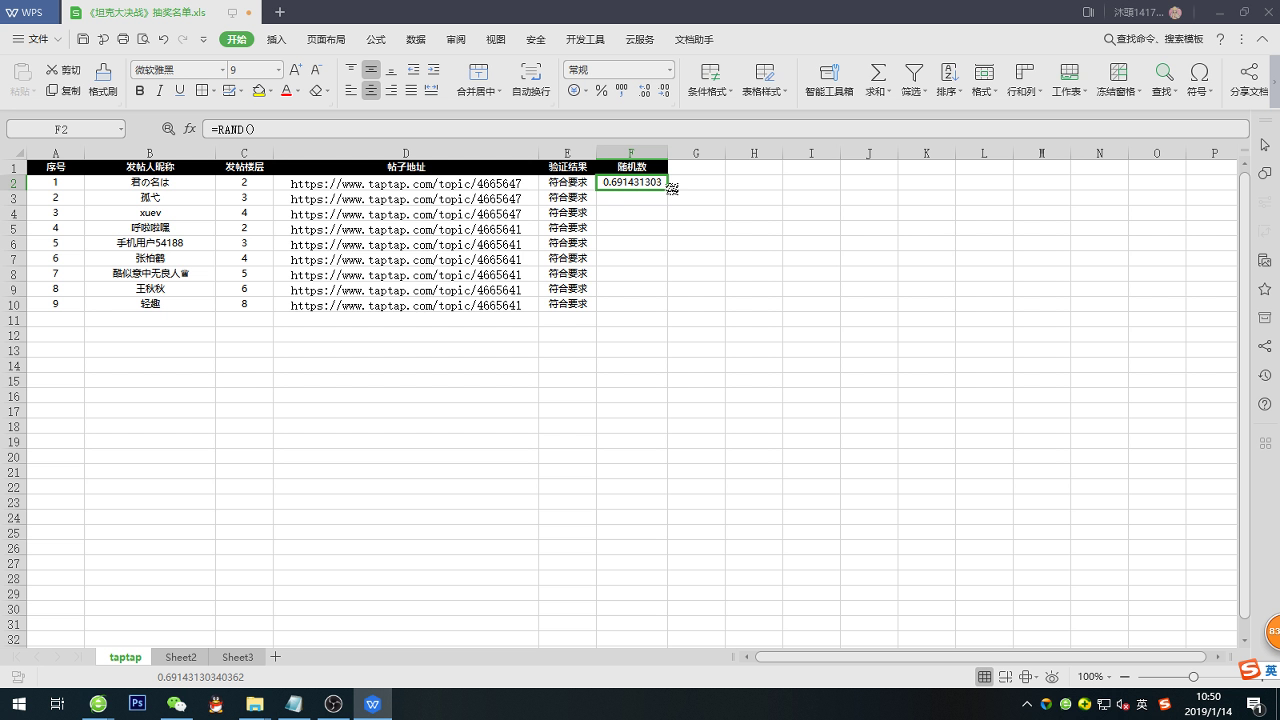1280x720 pixels.
Task: Open the File (文件) menu
Action: click(x=37, y=39)
